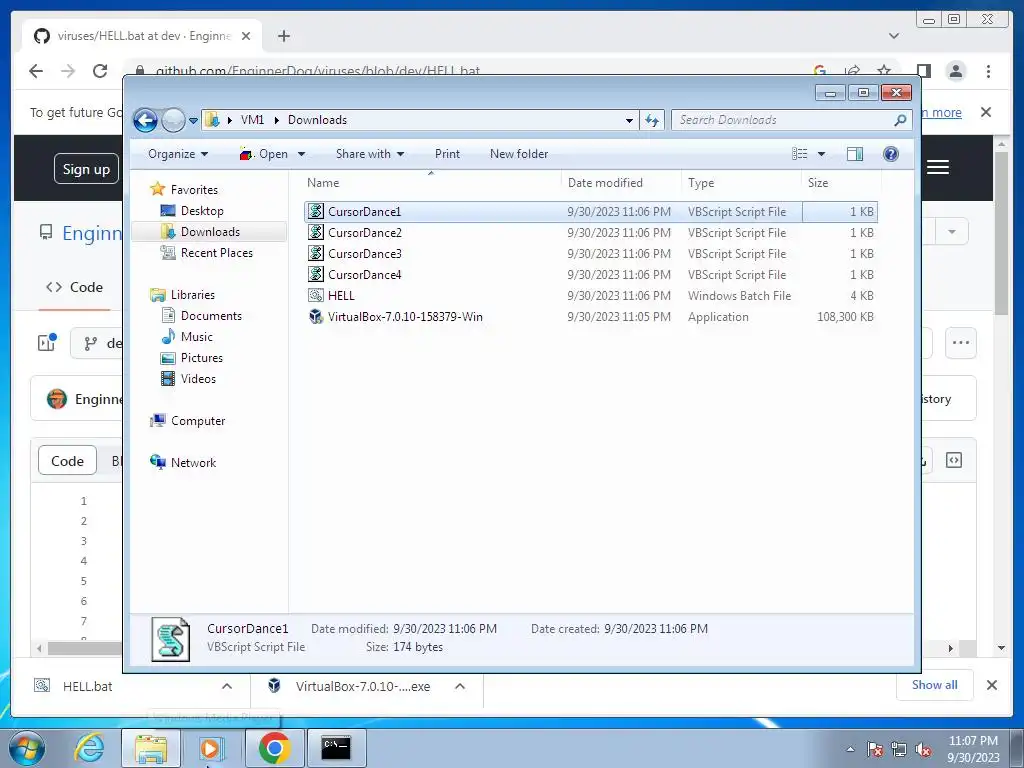Select the CursorDance1 script file icon
Screen dimensions: 1024x768
click(316, 212)
